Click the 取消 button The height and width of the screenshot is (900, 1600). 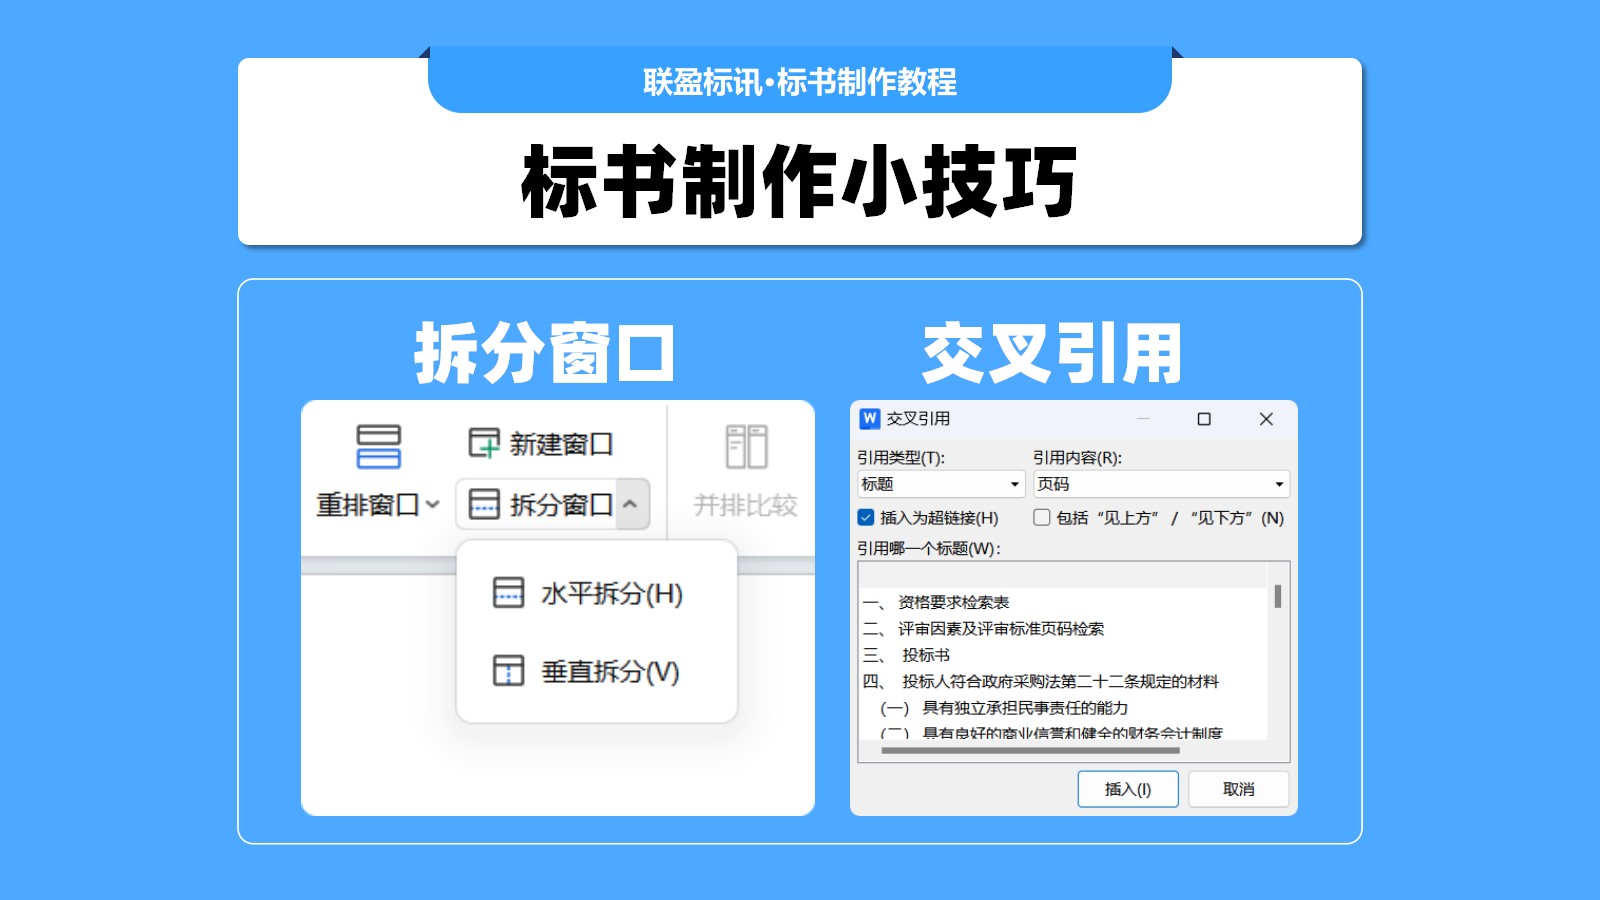click(1239, 789)
